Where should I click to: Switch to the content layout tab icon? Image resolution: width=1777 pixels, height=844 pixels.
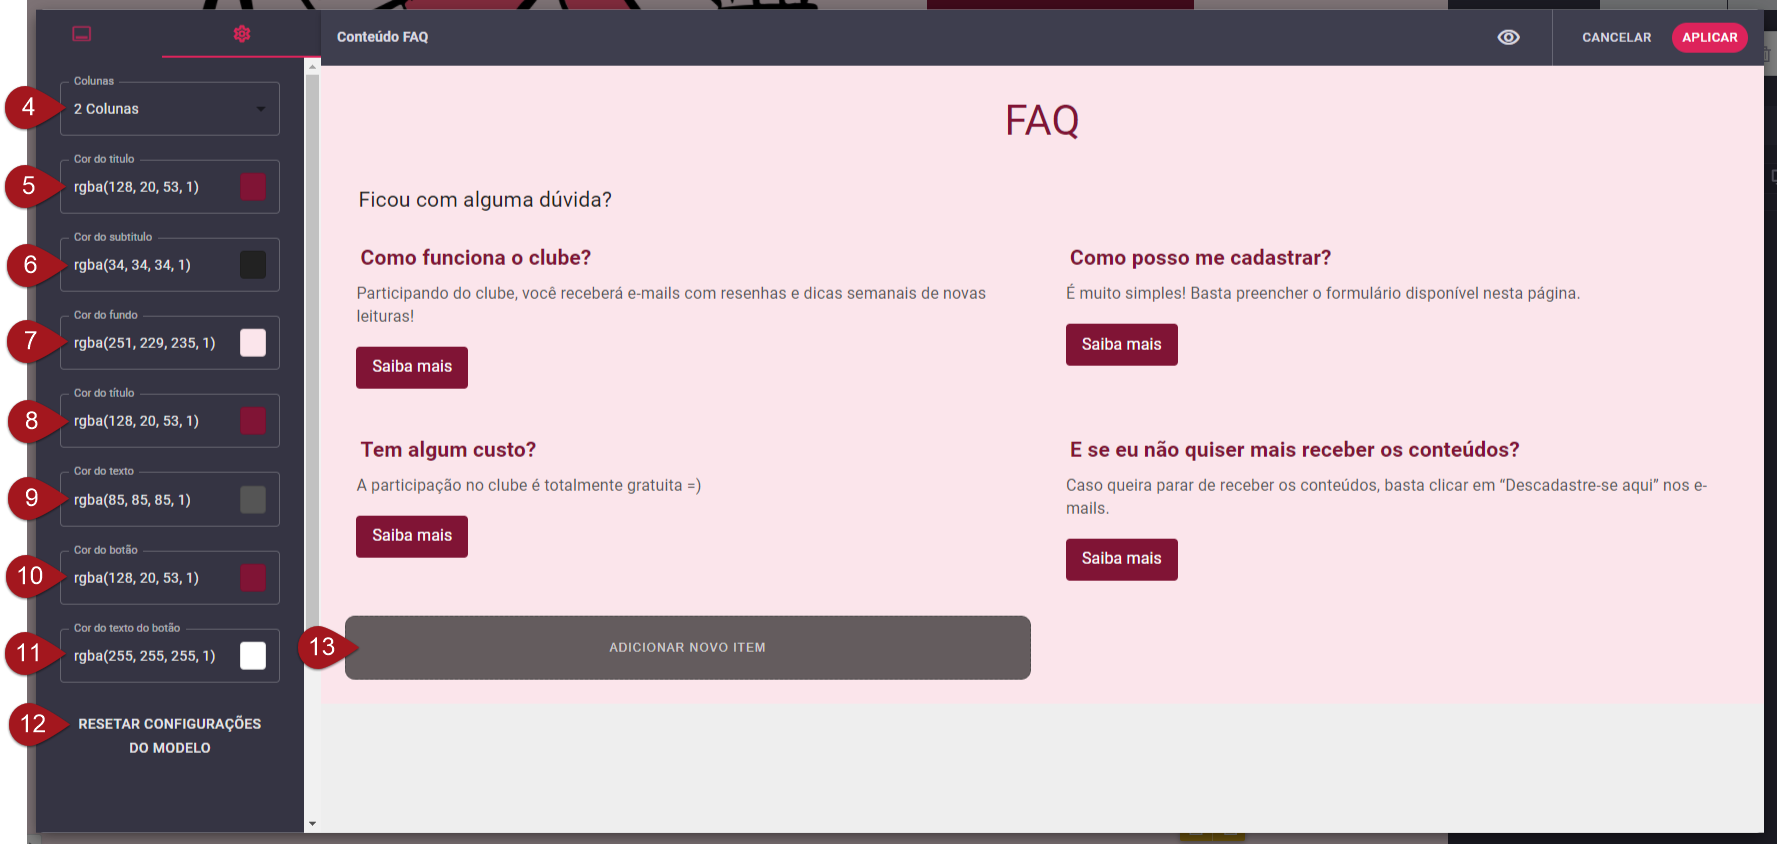coord(82,34)
